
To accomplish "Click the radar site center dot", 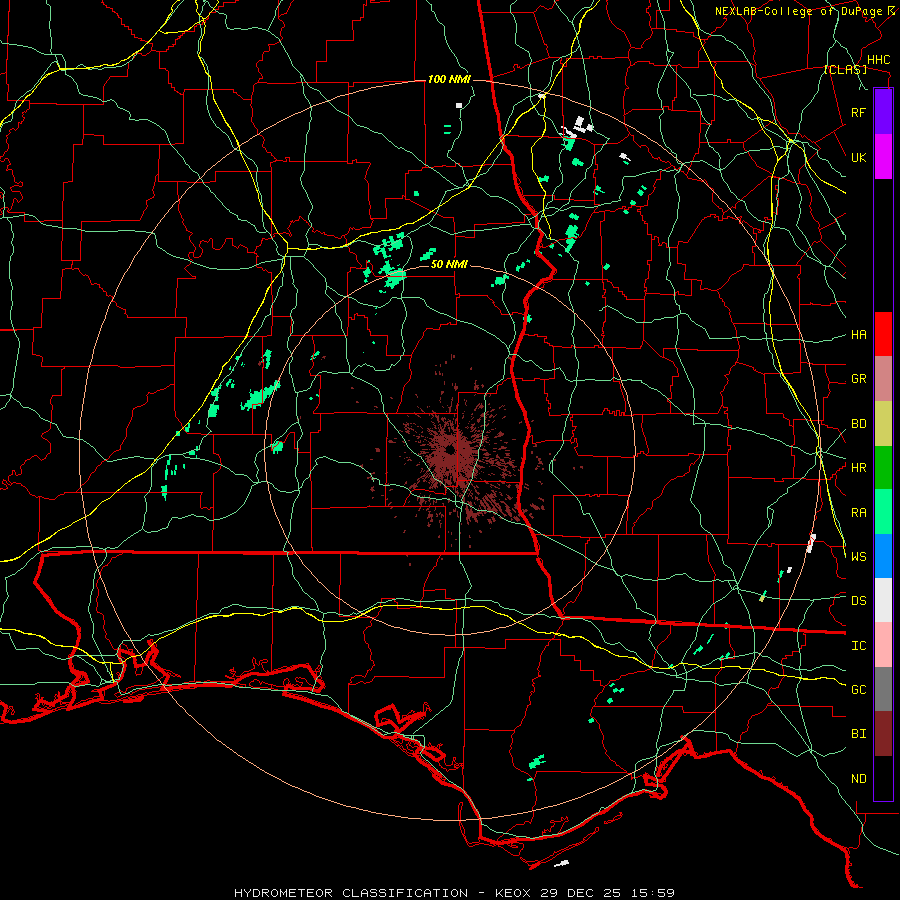I will click(449, 449).
